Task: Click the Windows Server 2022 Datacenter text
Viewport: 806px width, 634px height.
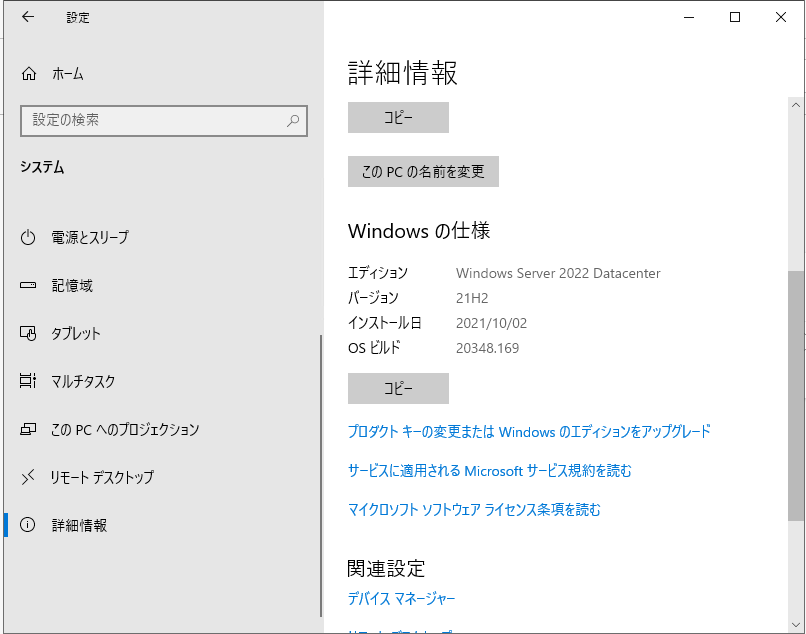Action: pos(558,273)
